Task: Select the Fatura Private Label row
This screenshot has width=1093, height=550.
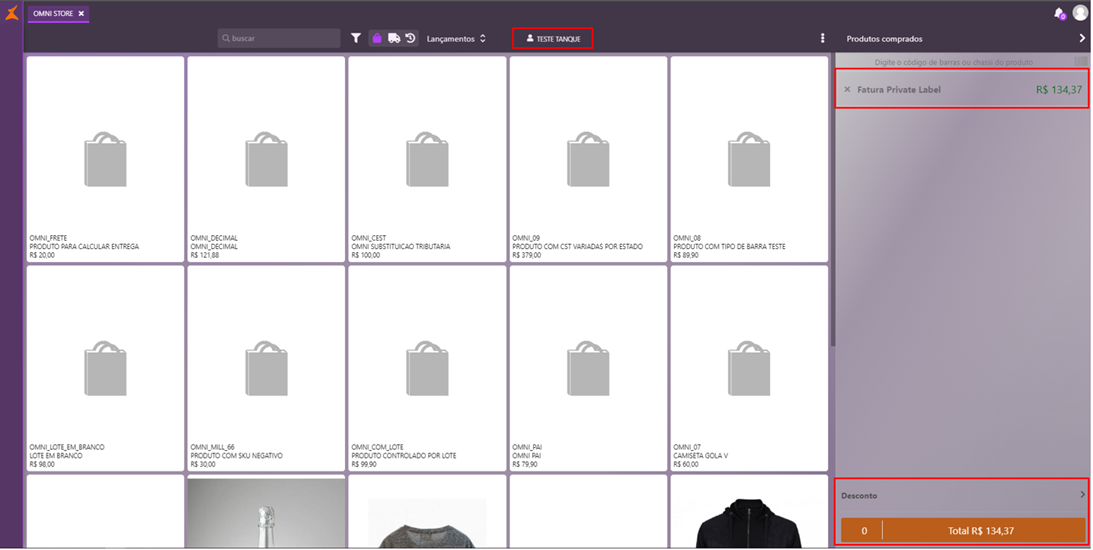Action: coord(961,89)
